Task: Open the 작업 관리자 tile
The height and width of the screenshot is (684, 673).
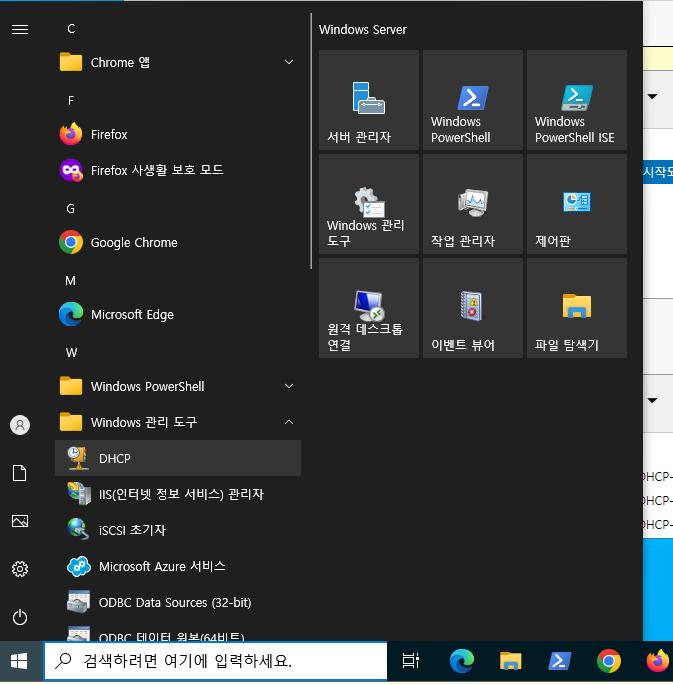Action: pyautogui.click(x=473, y=204)
